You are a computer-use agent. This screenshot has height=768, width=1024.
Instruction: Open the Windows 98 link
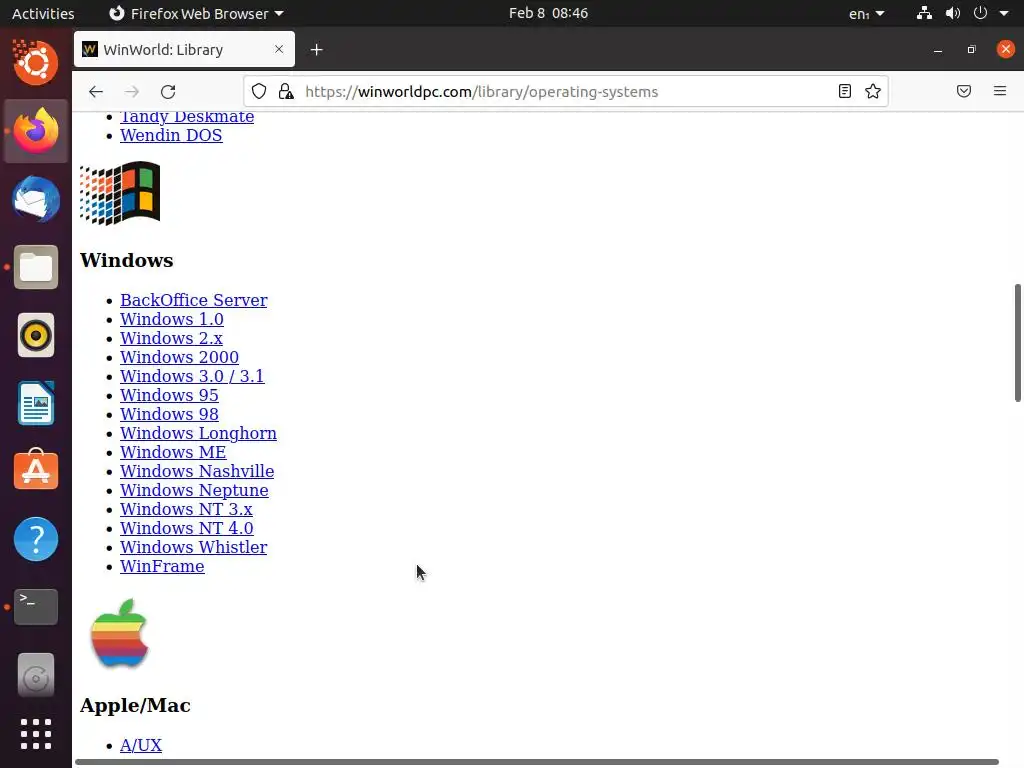169,413
